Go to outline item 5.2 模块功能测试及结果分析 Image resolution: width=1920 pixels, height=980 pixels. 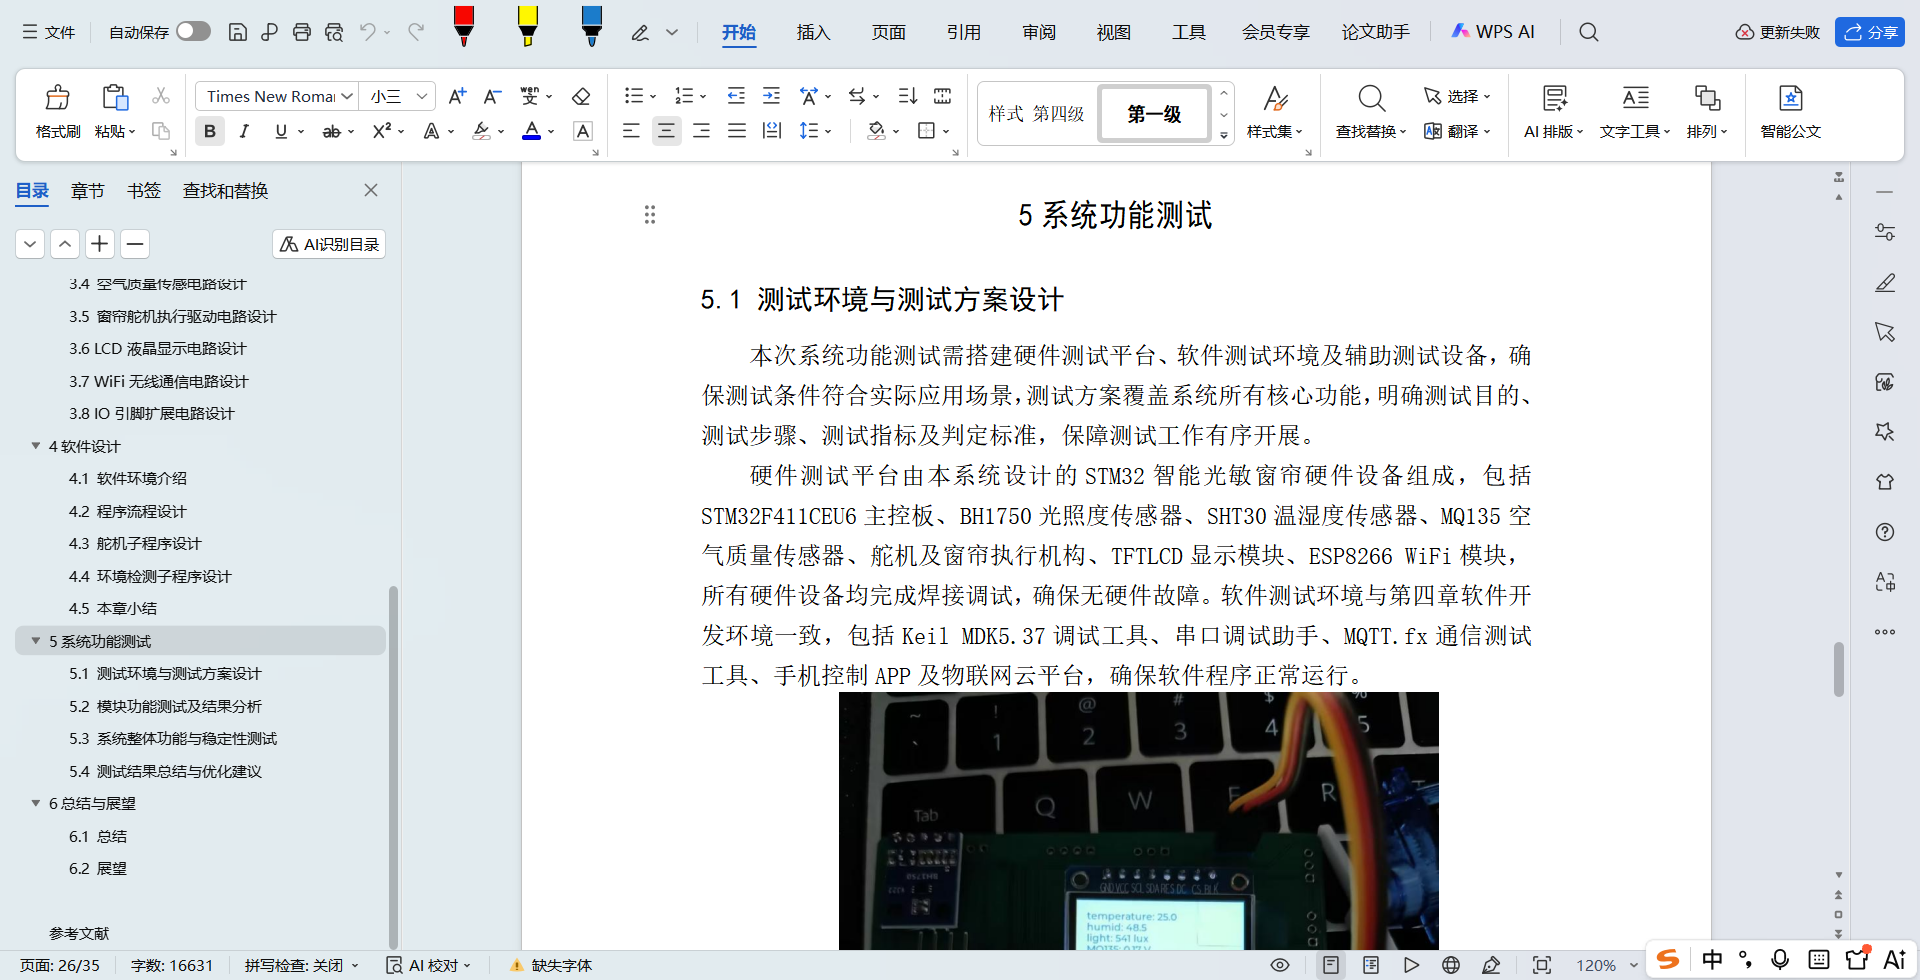pos(165,706)
